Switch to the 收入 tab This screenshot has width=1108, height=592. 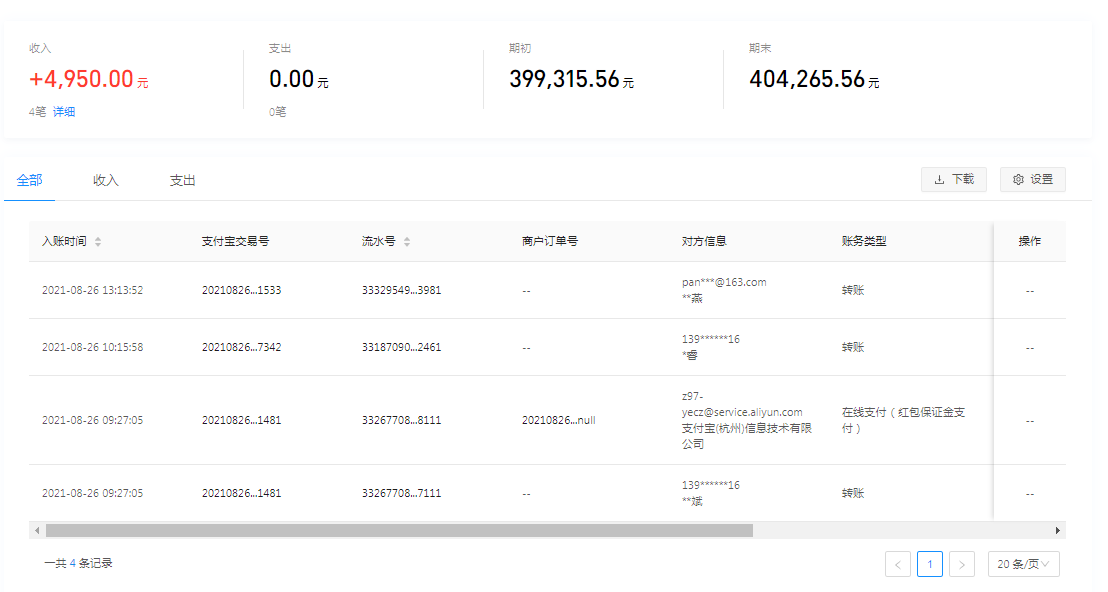[106, 181]
